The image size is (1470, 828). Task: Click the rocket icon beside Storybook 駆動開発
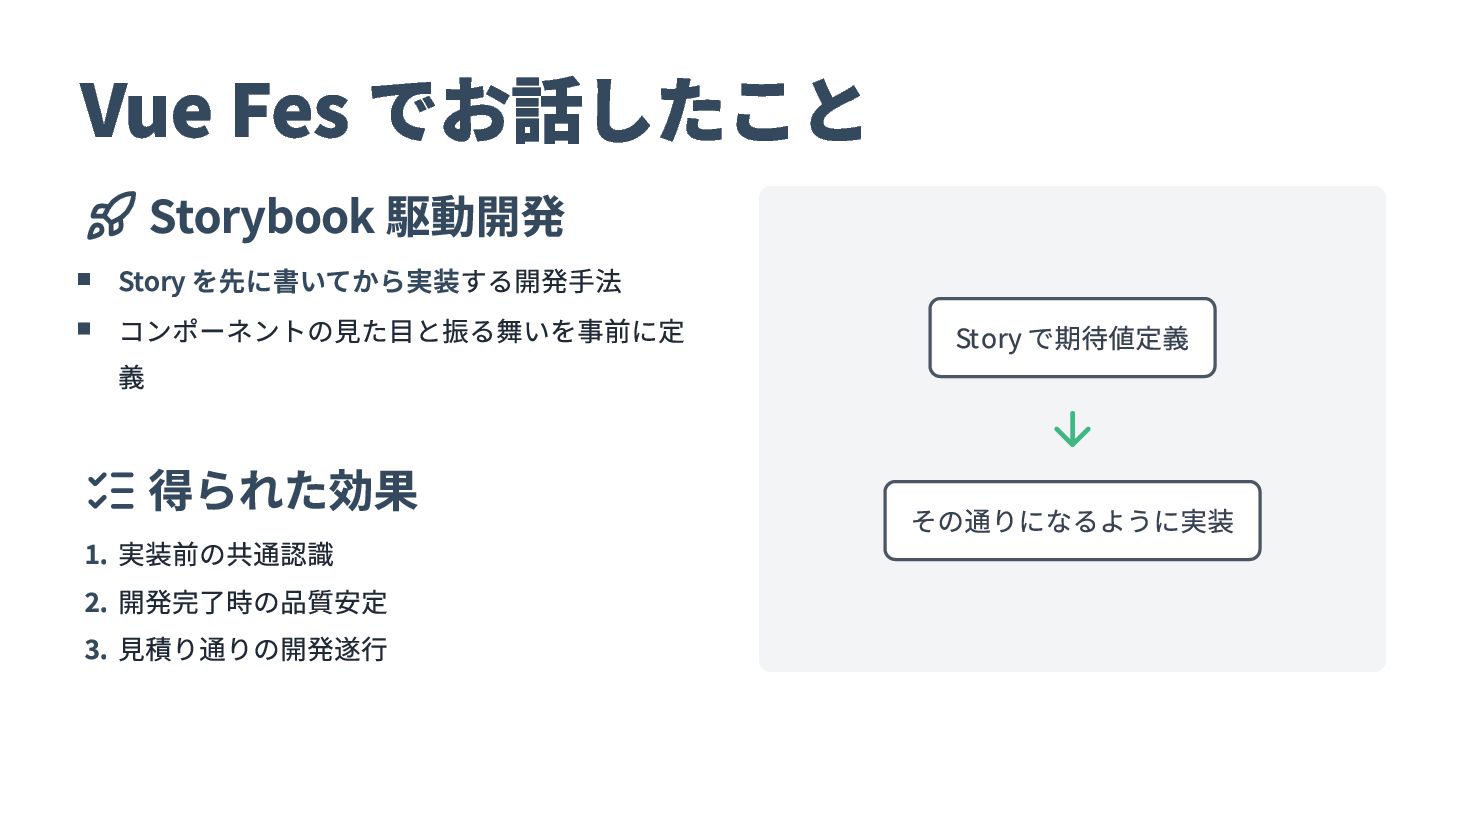110,216
